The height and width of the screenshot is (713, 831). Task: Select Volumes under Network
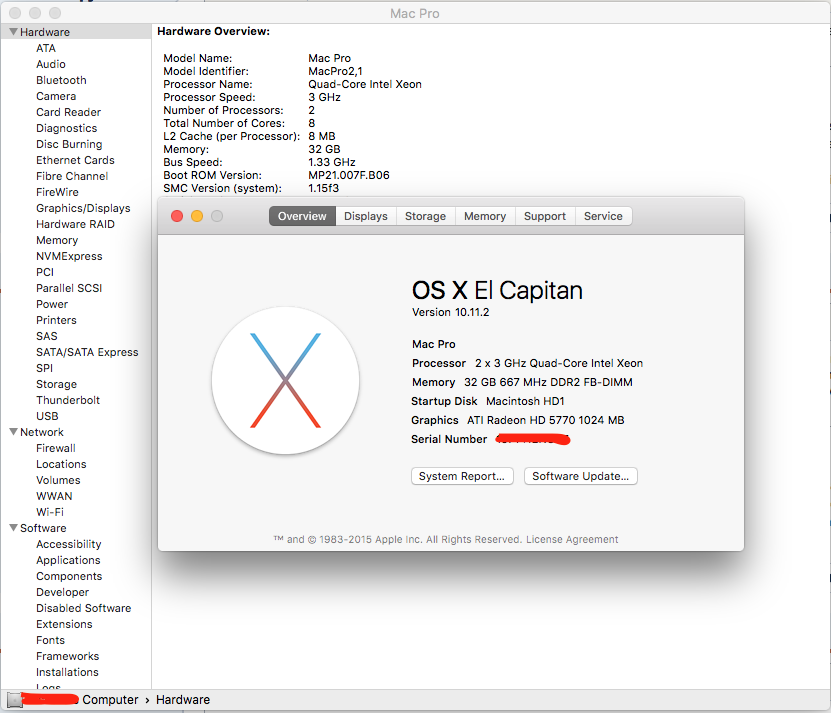pos(58,480)
